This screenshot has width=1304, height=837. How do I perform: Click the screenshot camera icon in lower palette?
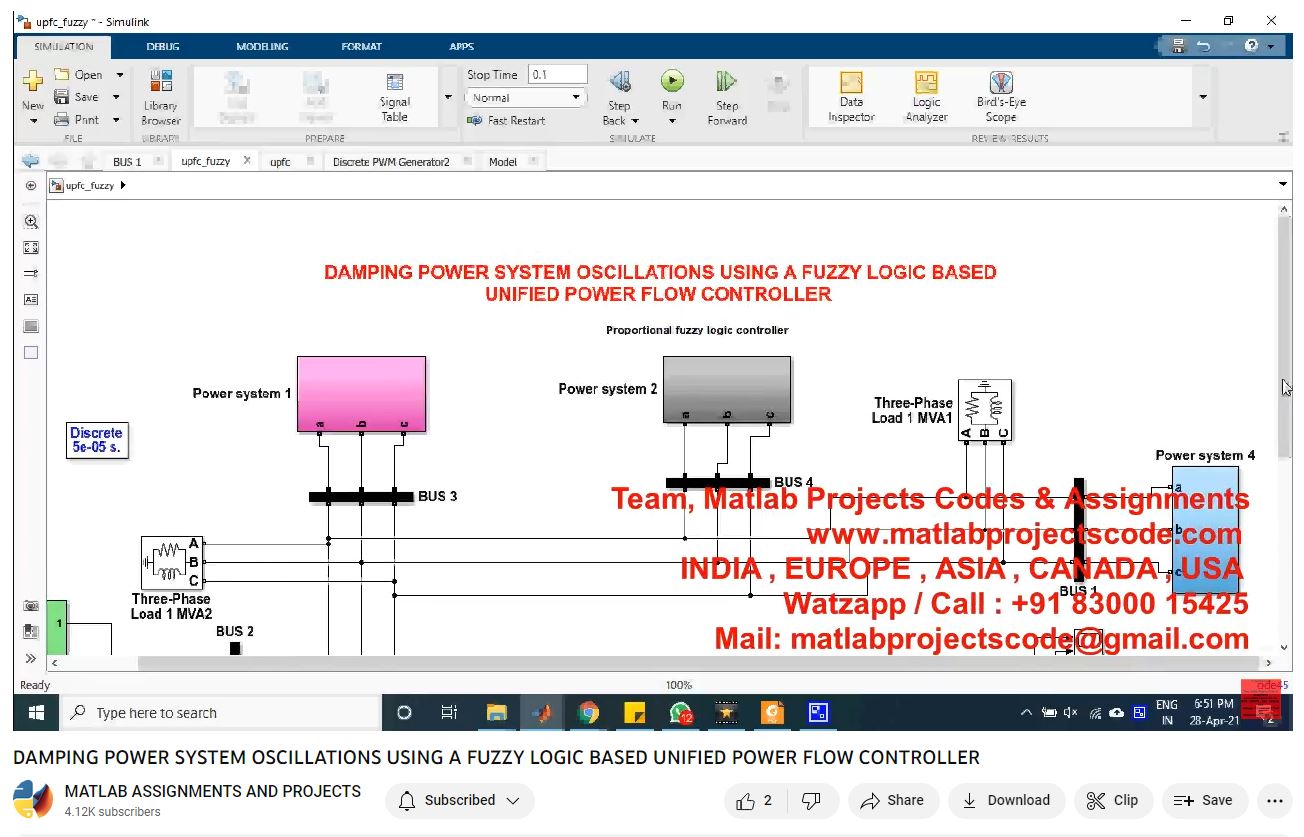31,606
